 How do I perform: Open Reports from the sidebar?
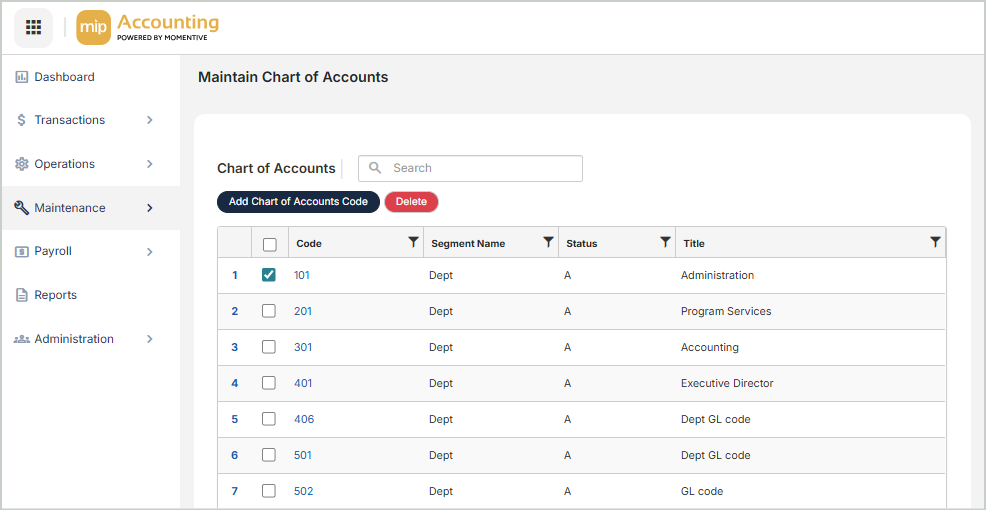pos(55,295)
